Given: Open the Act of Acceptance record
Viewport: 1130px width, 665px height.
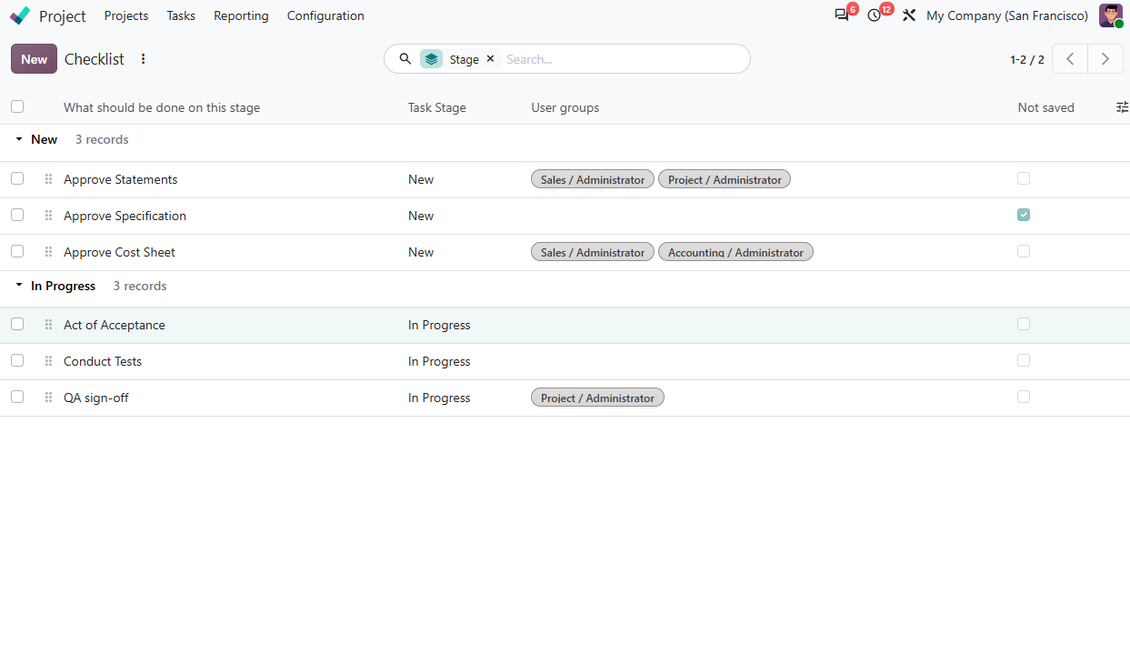Looking at the screenshot, I should (114, 325).
